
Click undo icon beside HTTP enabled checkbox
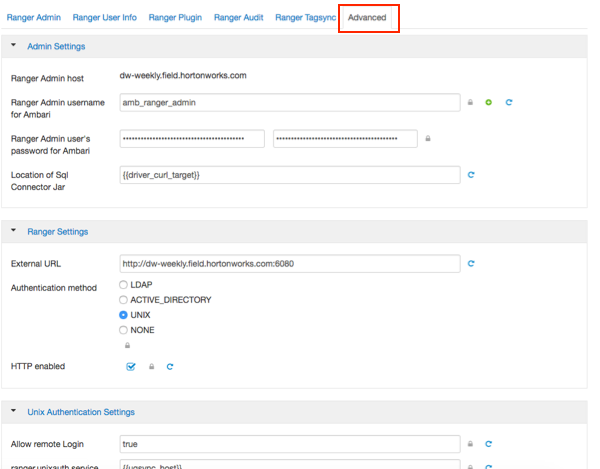click(x=170, y=366)
